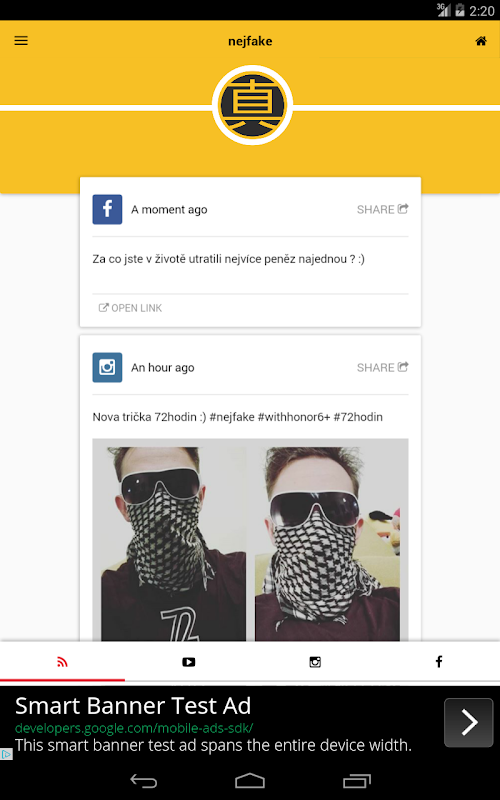Open link of the Facebook post
Viewport: 500px width, 800px height.
coord(130,308)
